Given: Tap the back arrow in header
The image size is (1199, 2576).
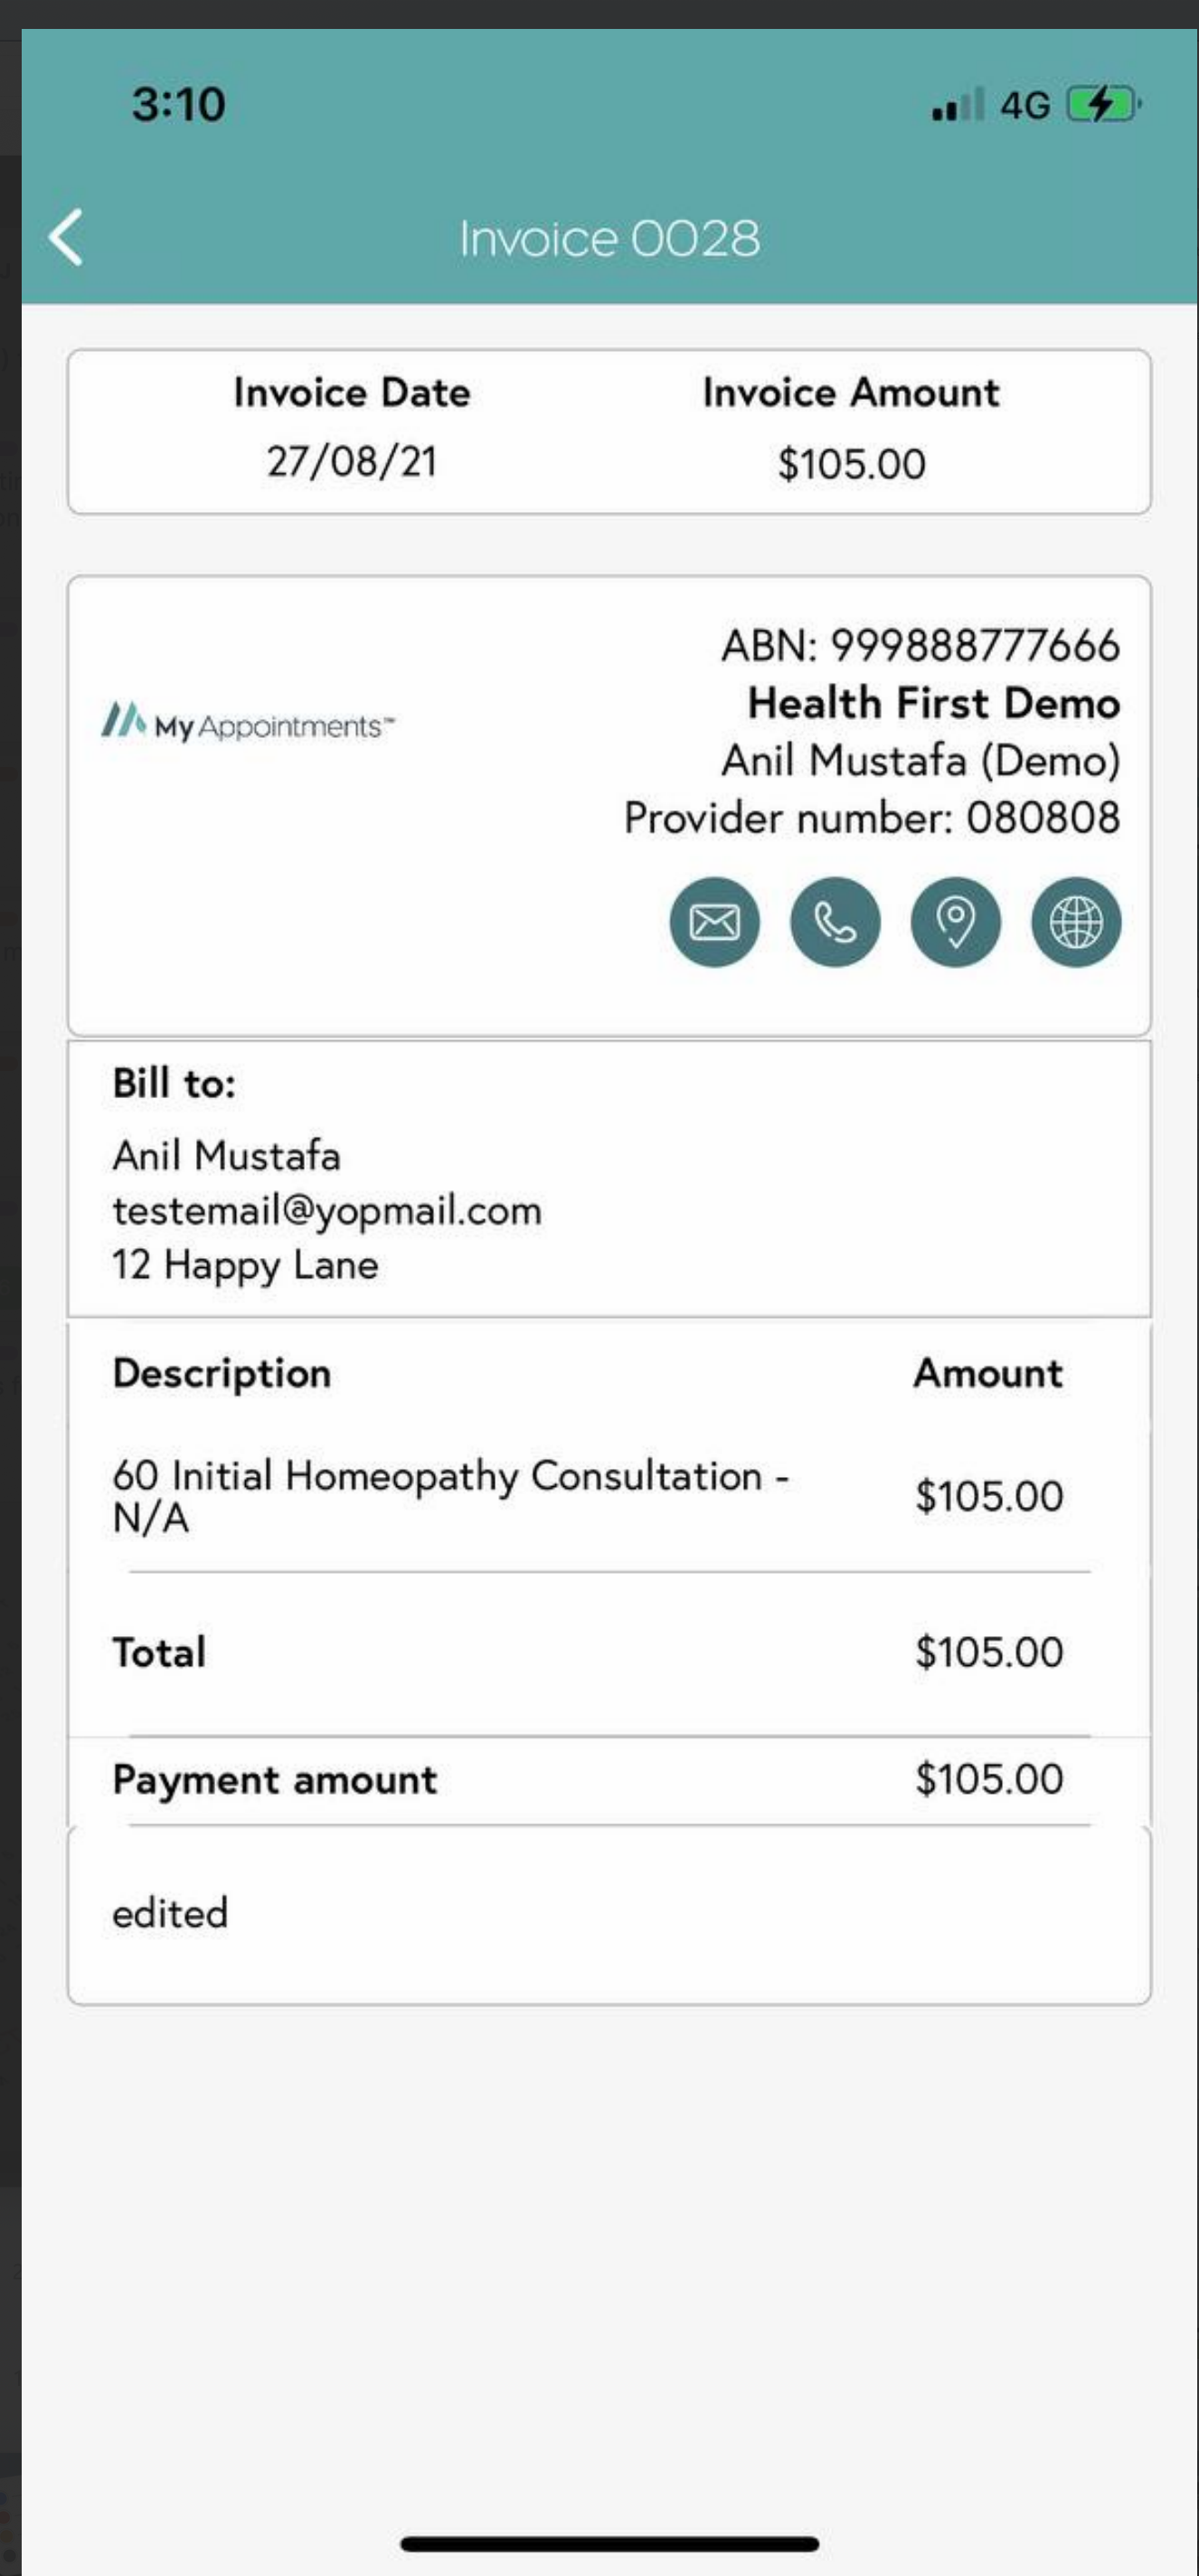Looking at the screenshot, I should pos(66,238).
